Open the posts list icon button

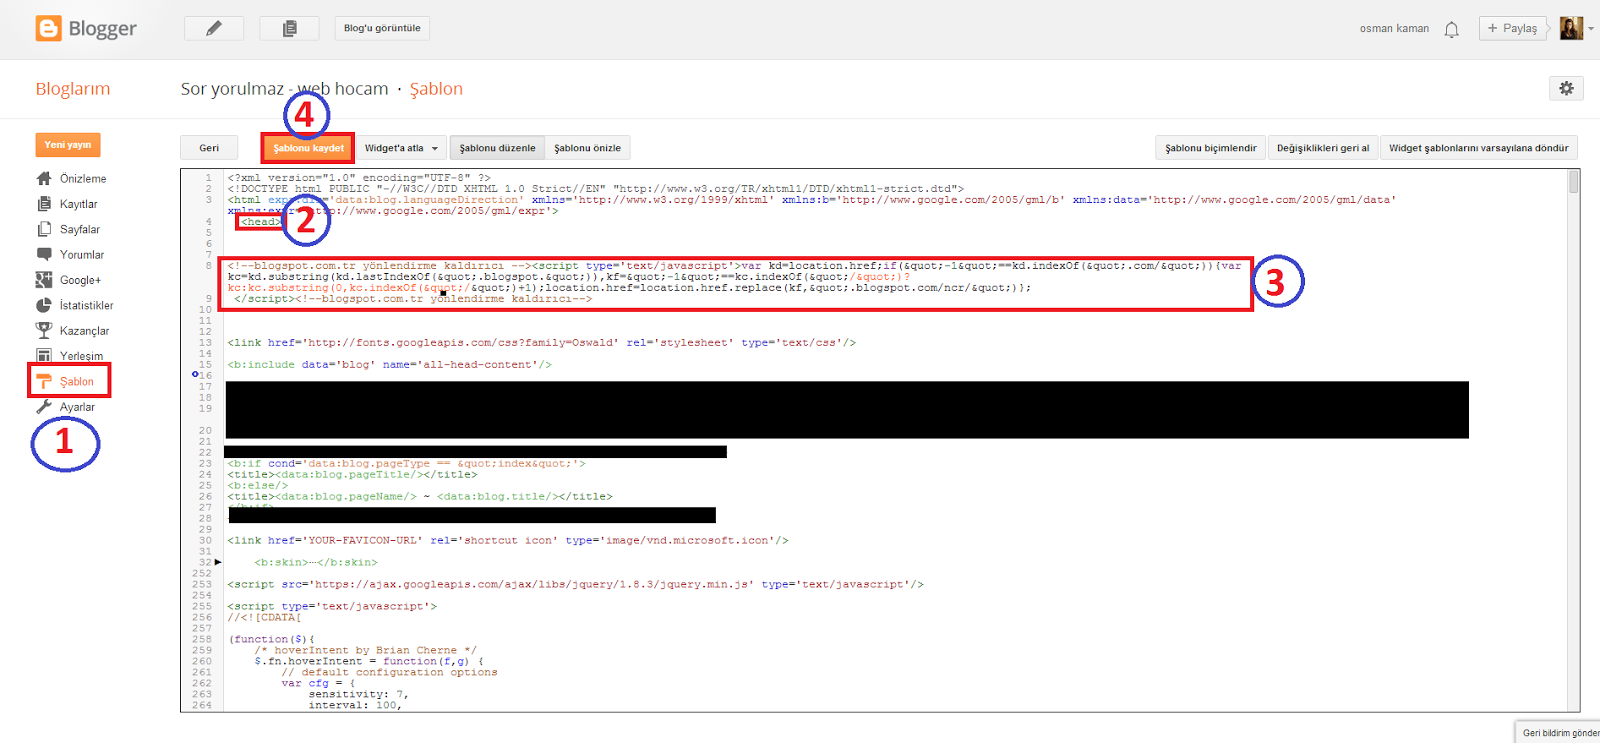pos(289,28)
